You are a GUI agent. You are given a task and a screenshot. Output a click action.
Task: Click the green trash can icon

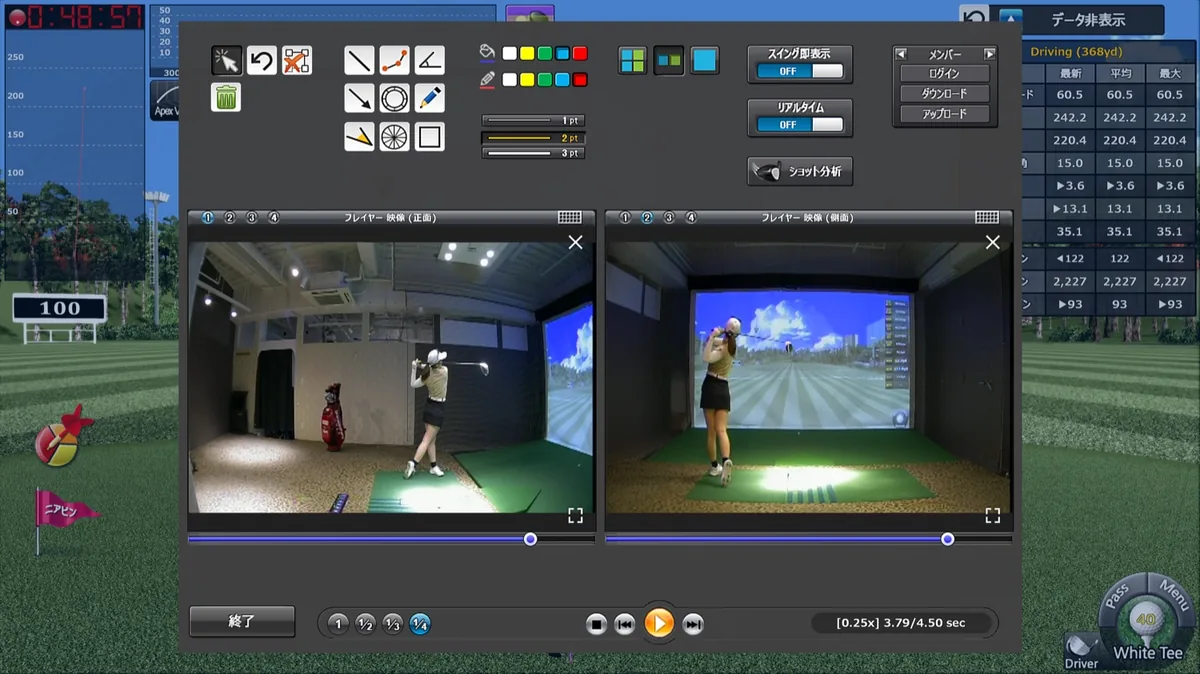(x=227, y=97)
